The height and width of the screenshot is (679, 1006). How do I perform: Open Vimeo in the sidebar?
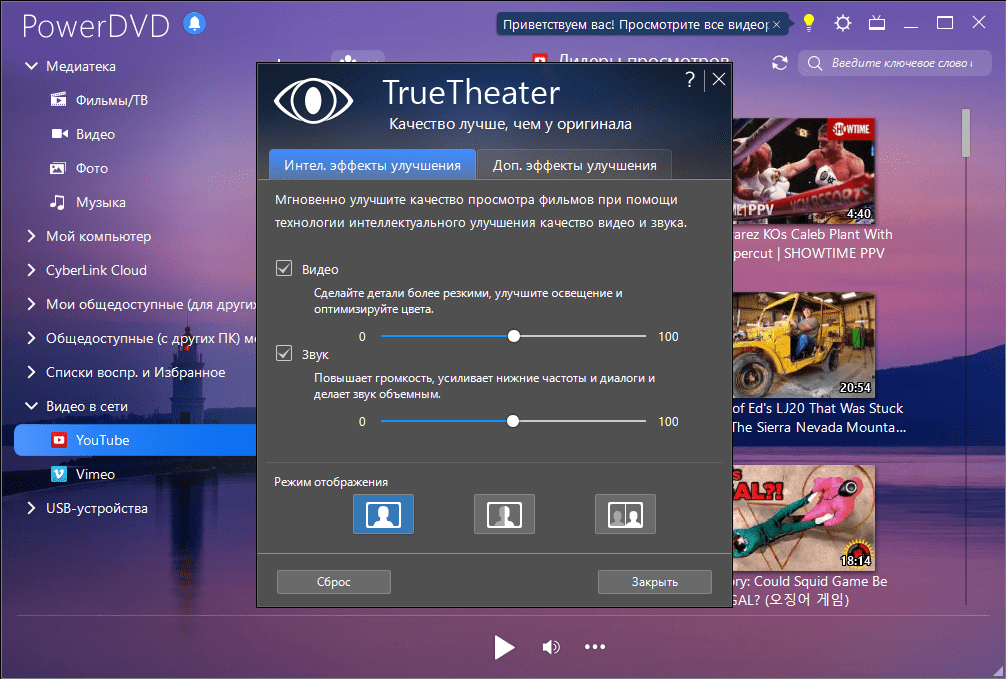(94, 474)
